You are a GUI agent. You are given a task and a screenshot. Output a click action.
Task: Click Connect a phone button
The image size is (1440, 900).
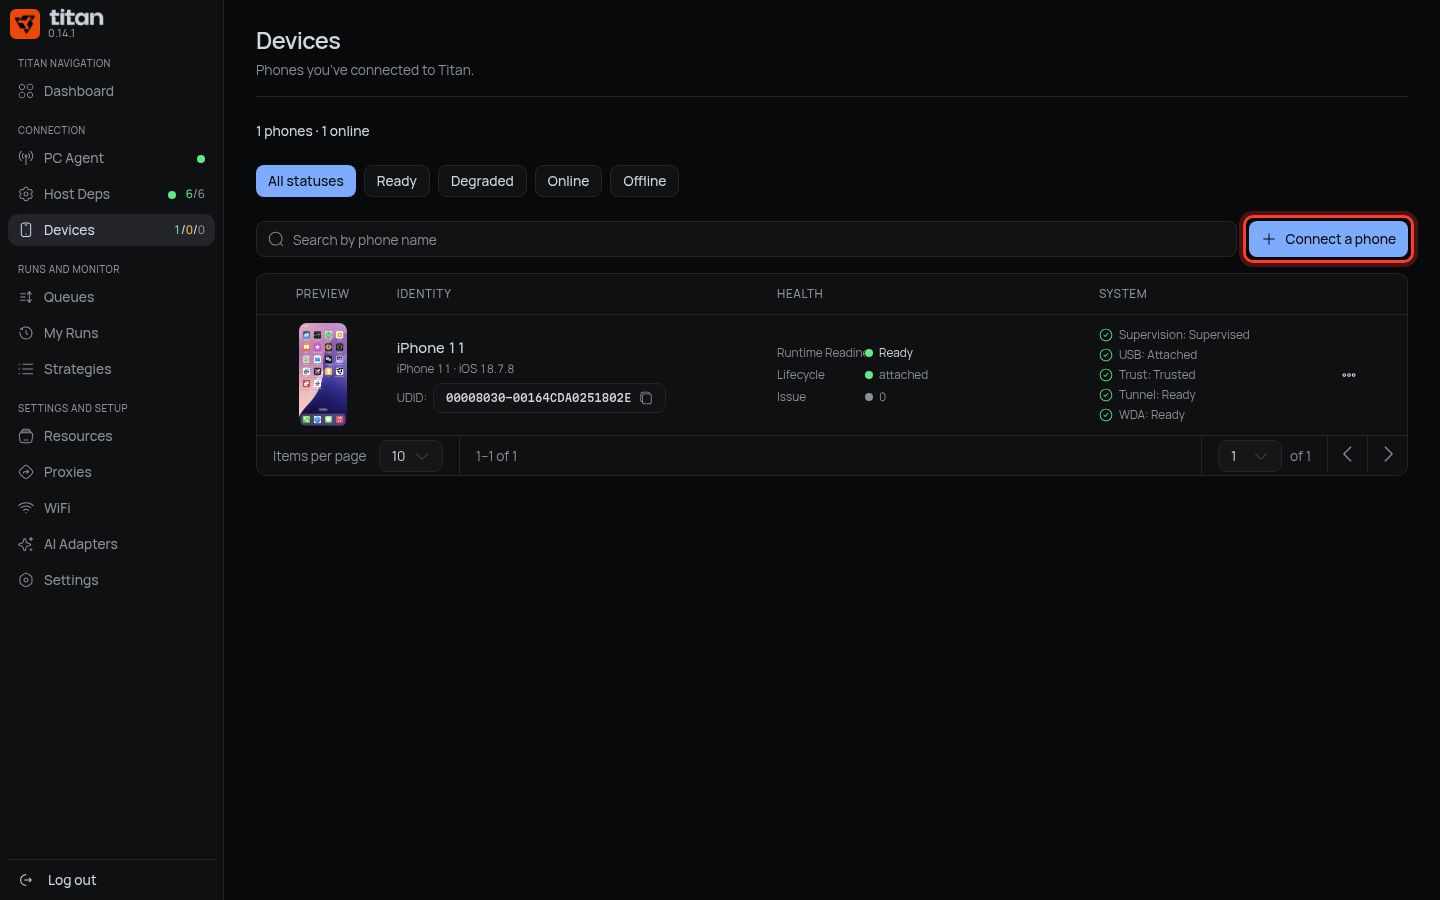[1328, 239]
